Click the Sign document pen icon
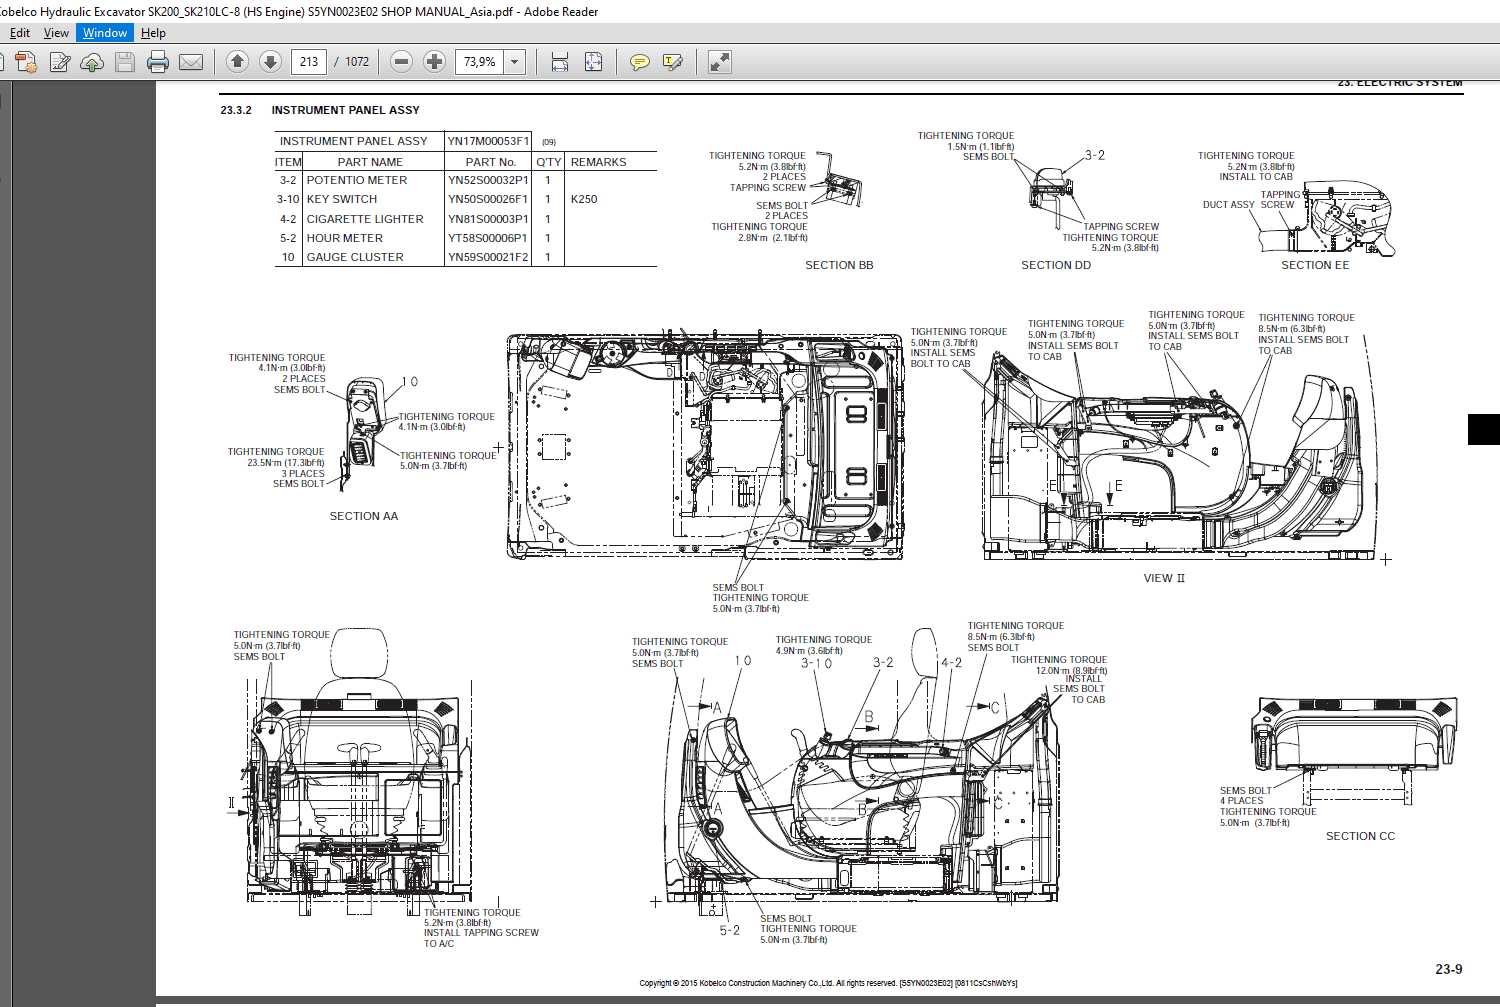 (x=60, y=62)
